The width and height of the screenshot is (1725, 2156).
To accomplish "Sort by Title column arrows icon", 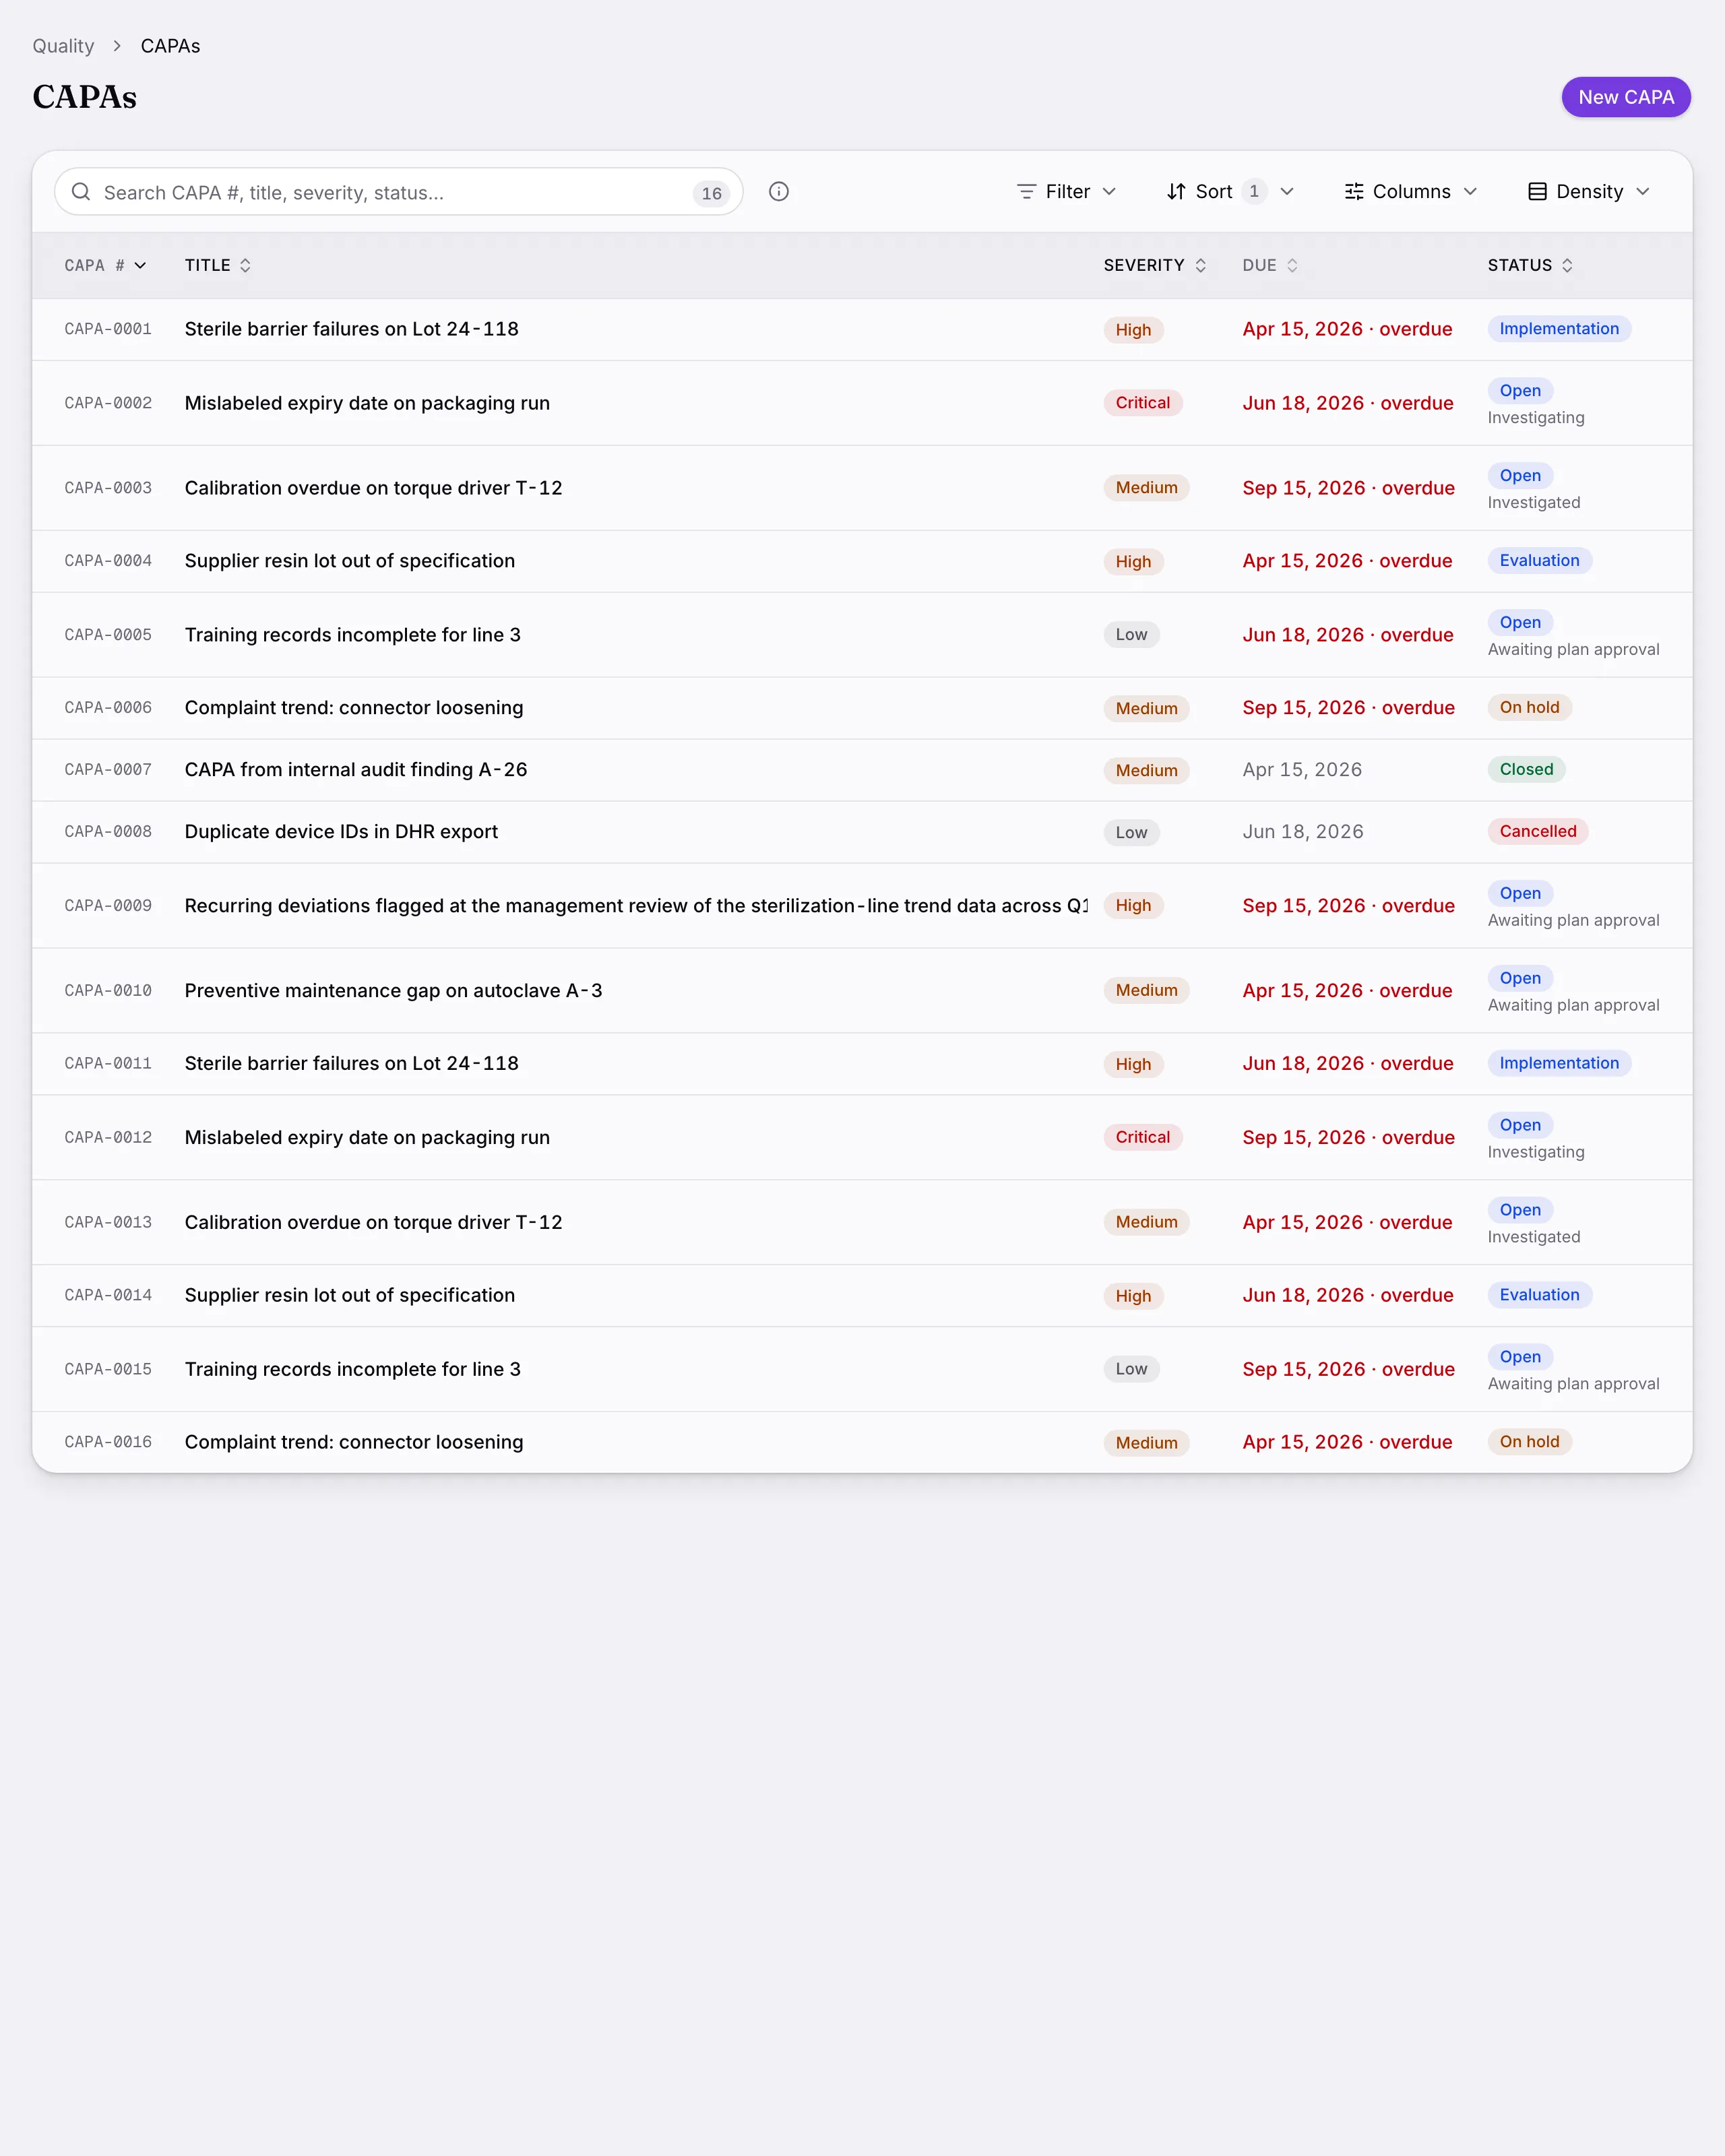I will pyautogui.click(x=245, y=265).
